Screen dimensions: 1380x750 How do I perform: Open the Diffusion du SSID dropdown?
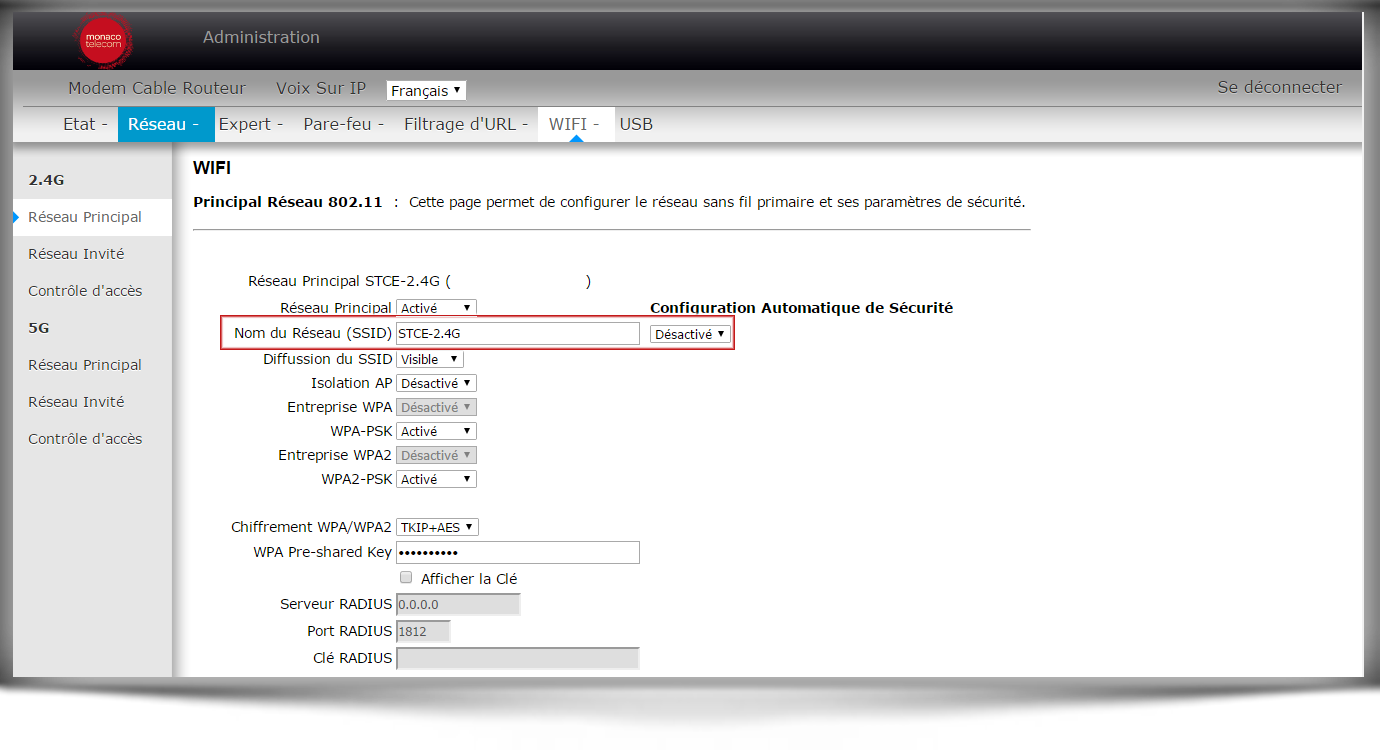(430, 359)
